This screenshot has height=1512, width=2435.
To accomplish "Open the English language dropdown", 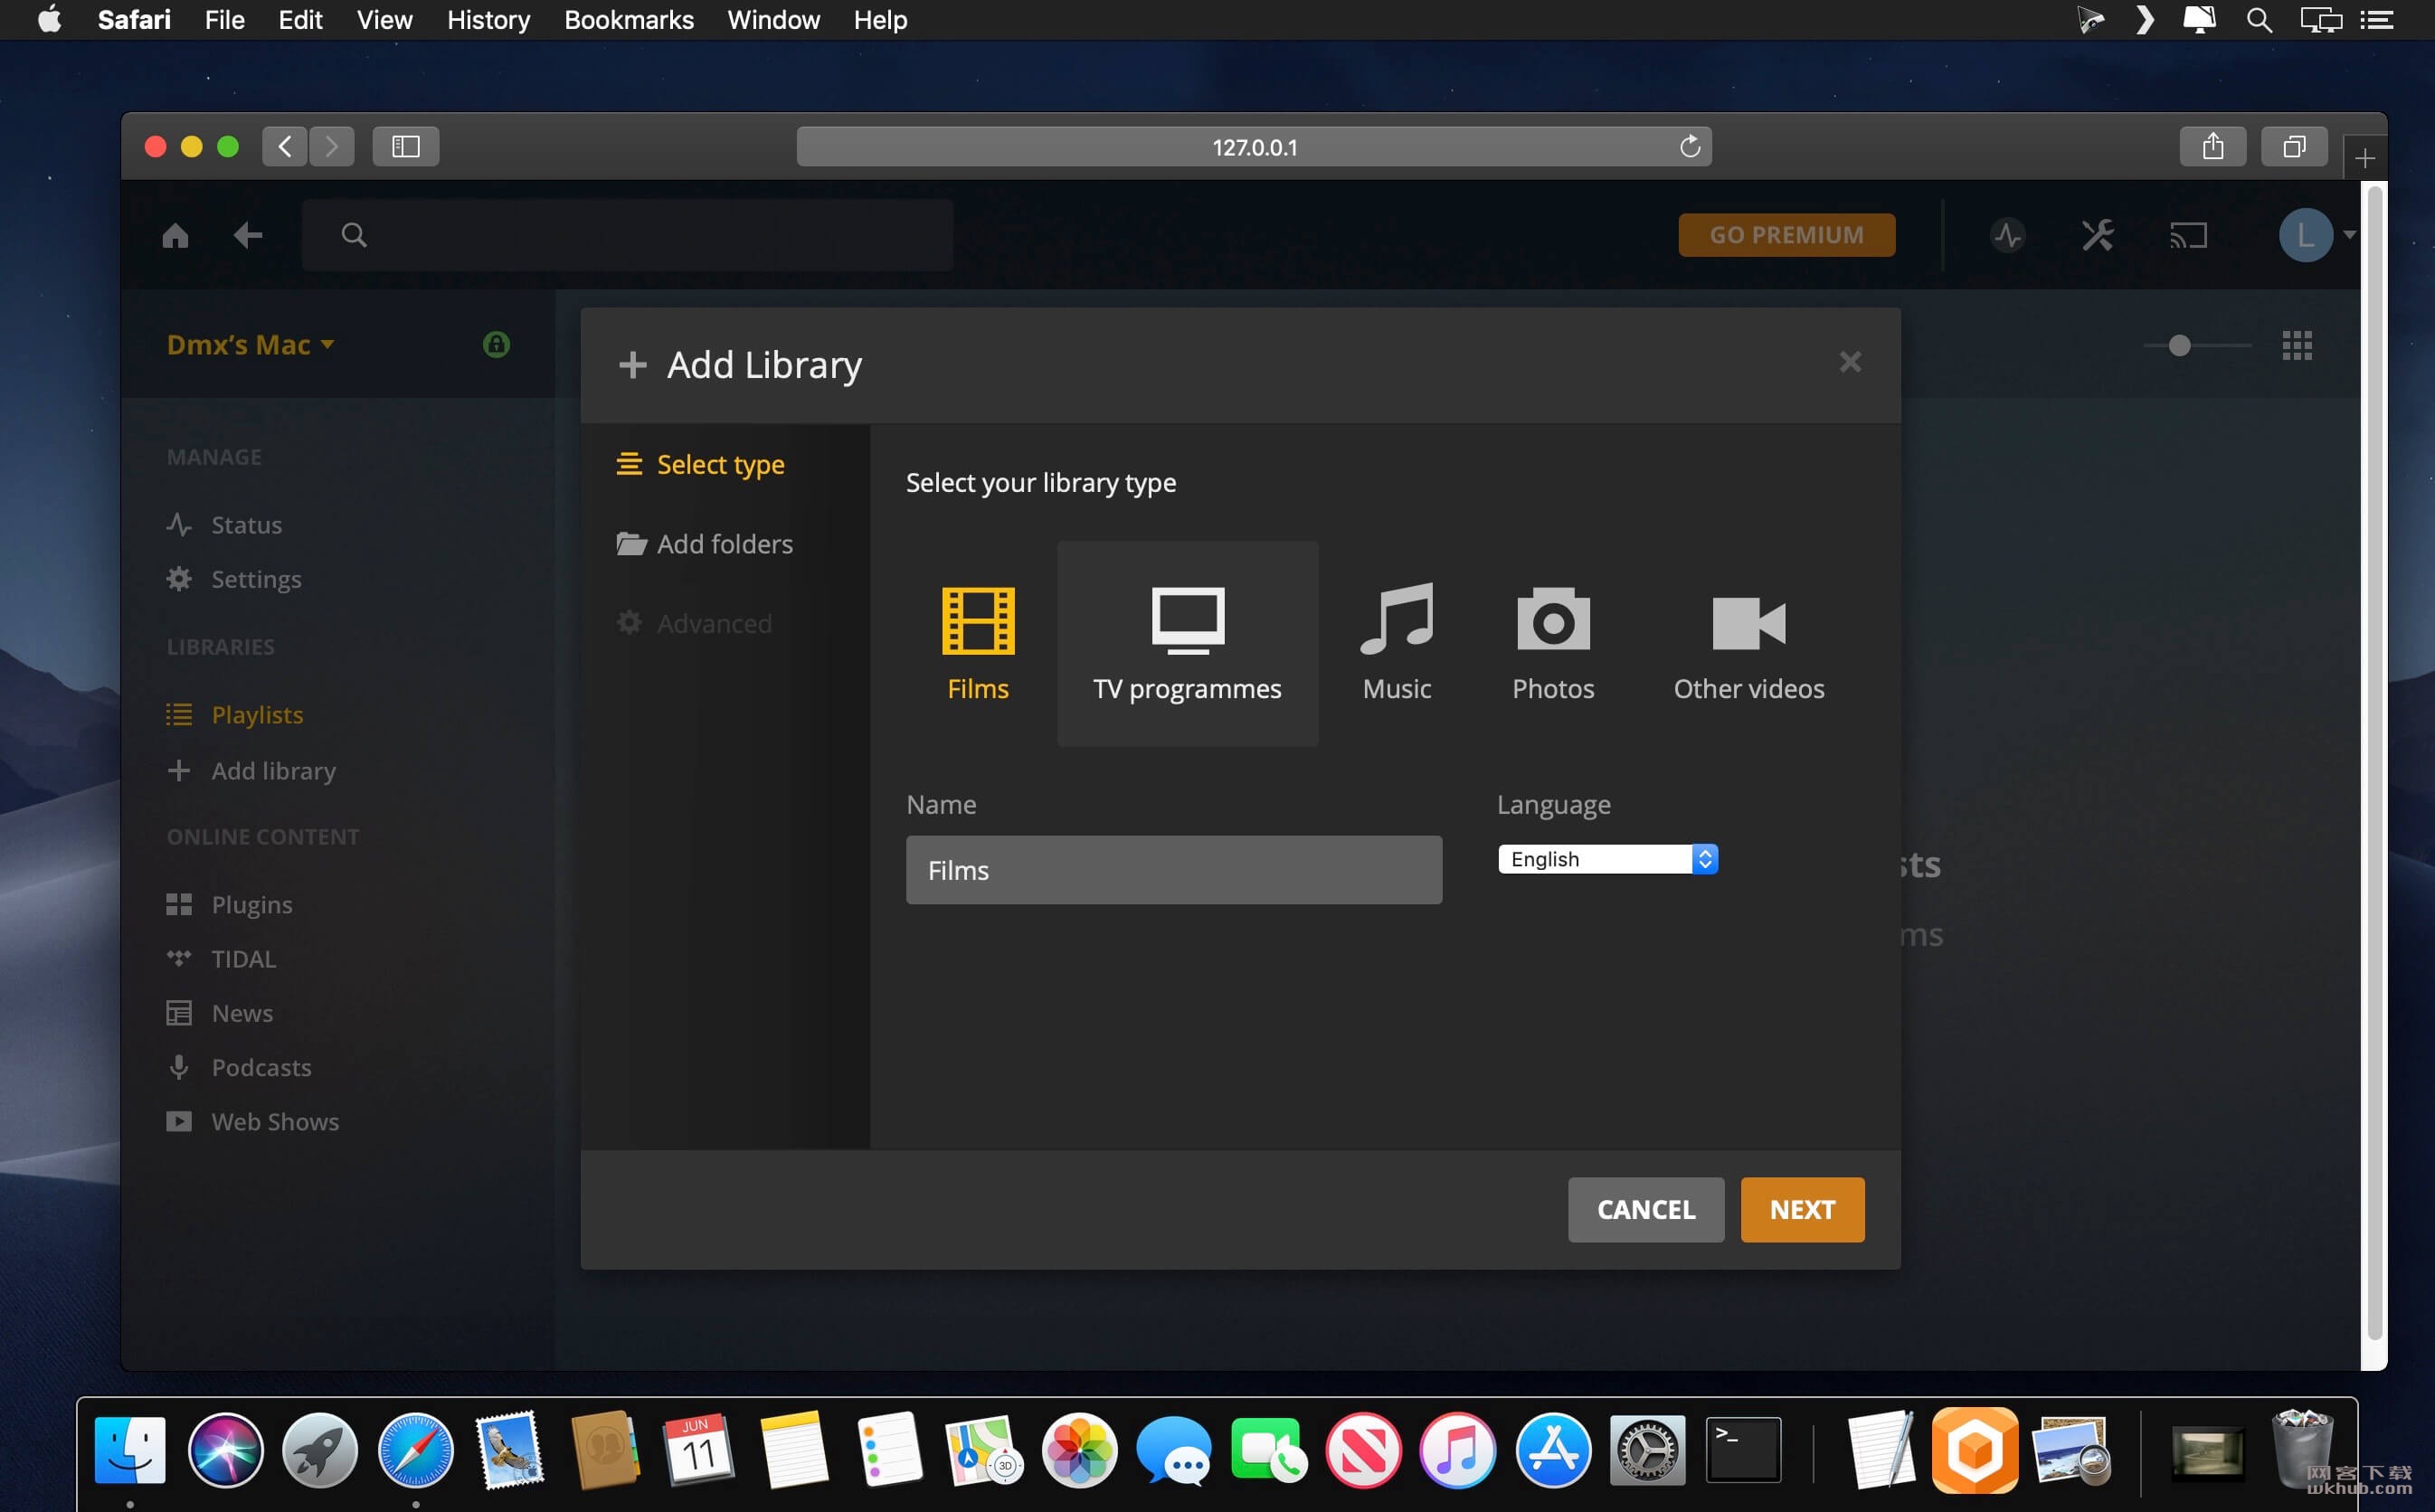I will point(1608,859).
